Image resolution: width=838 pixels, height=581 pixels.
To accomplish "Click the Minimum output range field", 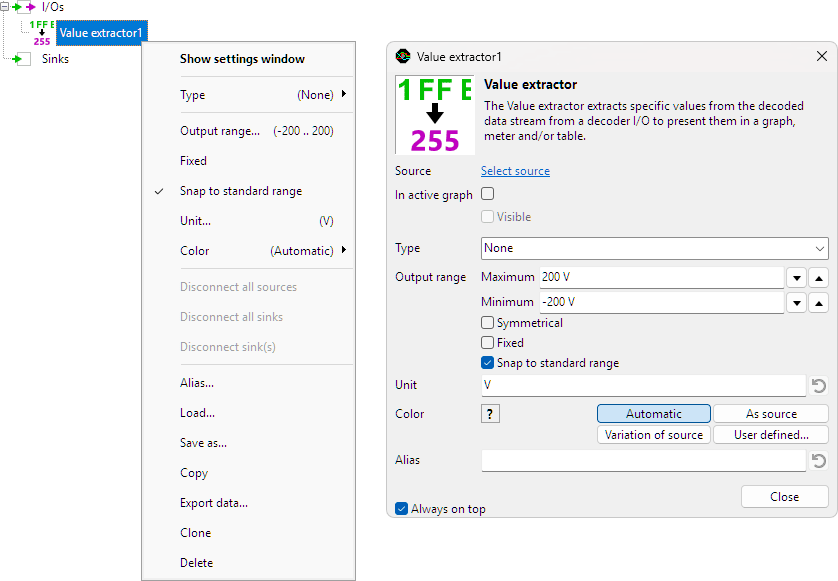I will point(662,303).
